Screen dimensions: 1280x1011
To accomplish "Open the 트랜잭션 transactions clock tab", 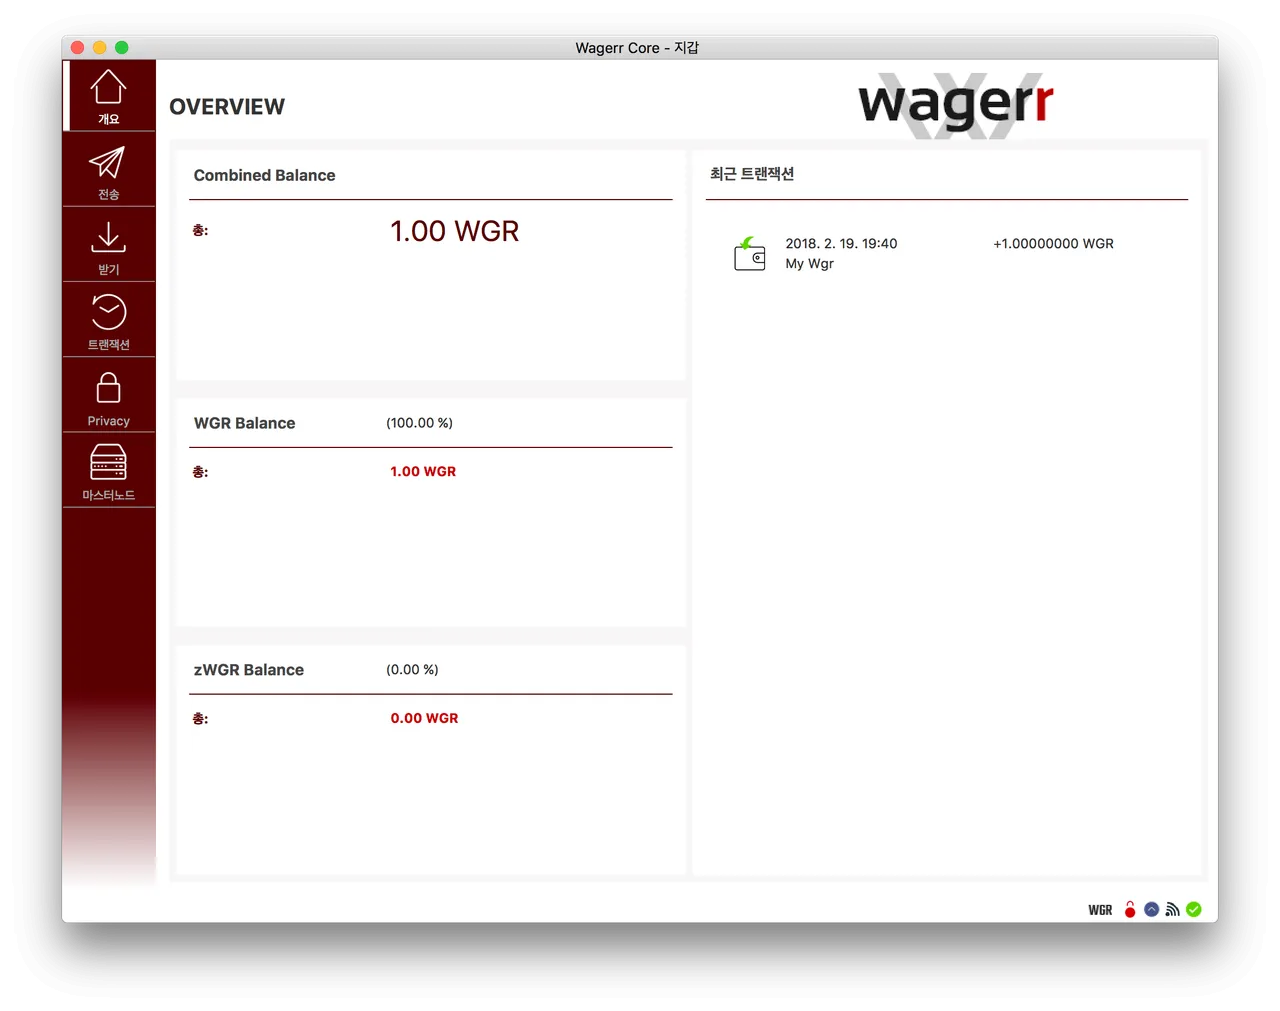I will [x=109, y=320].
